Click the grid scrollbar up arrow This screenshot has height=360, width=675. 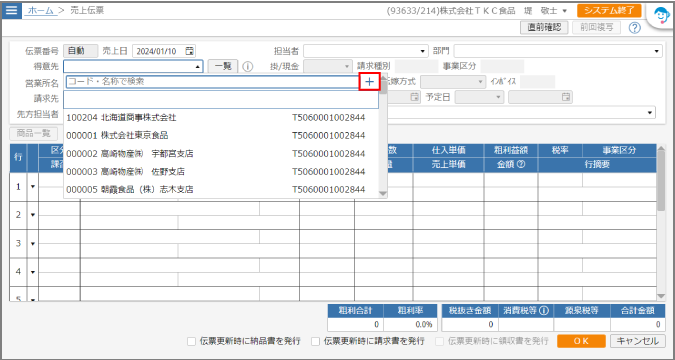(x=661, y=149)
